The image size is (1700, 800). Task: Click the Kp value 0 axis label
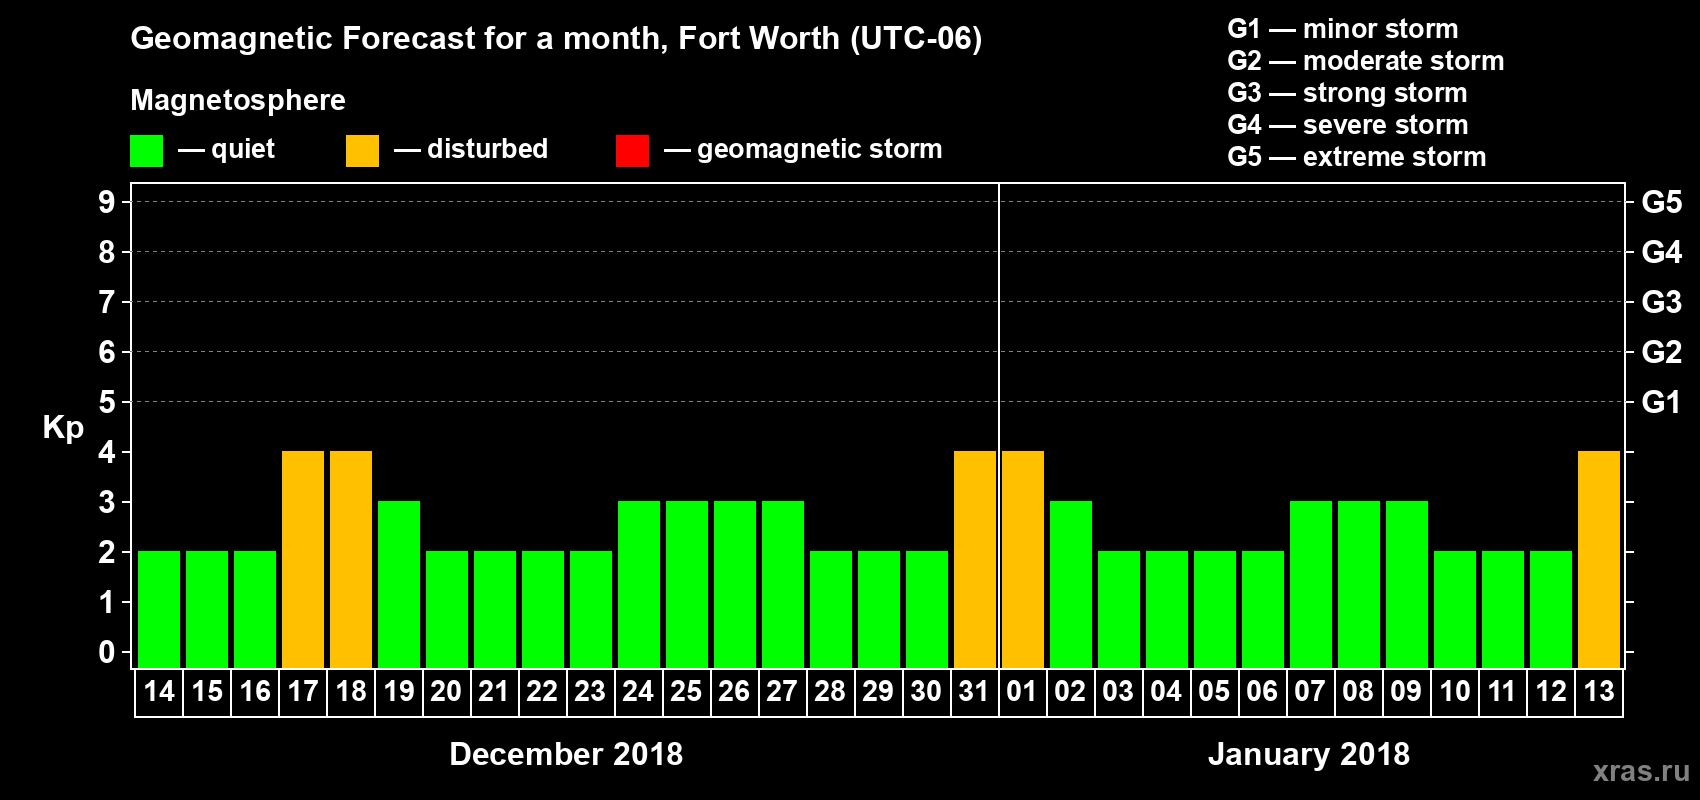(x=107, y=652)
